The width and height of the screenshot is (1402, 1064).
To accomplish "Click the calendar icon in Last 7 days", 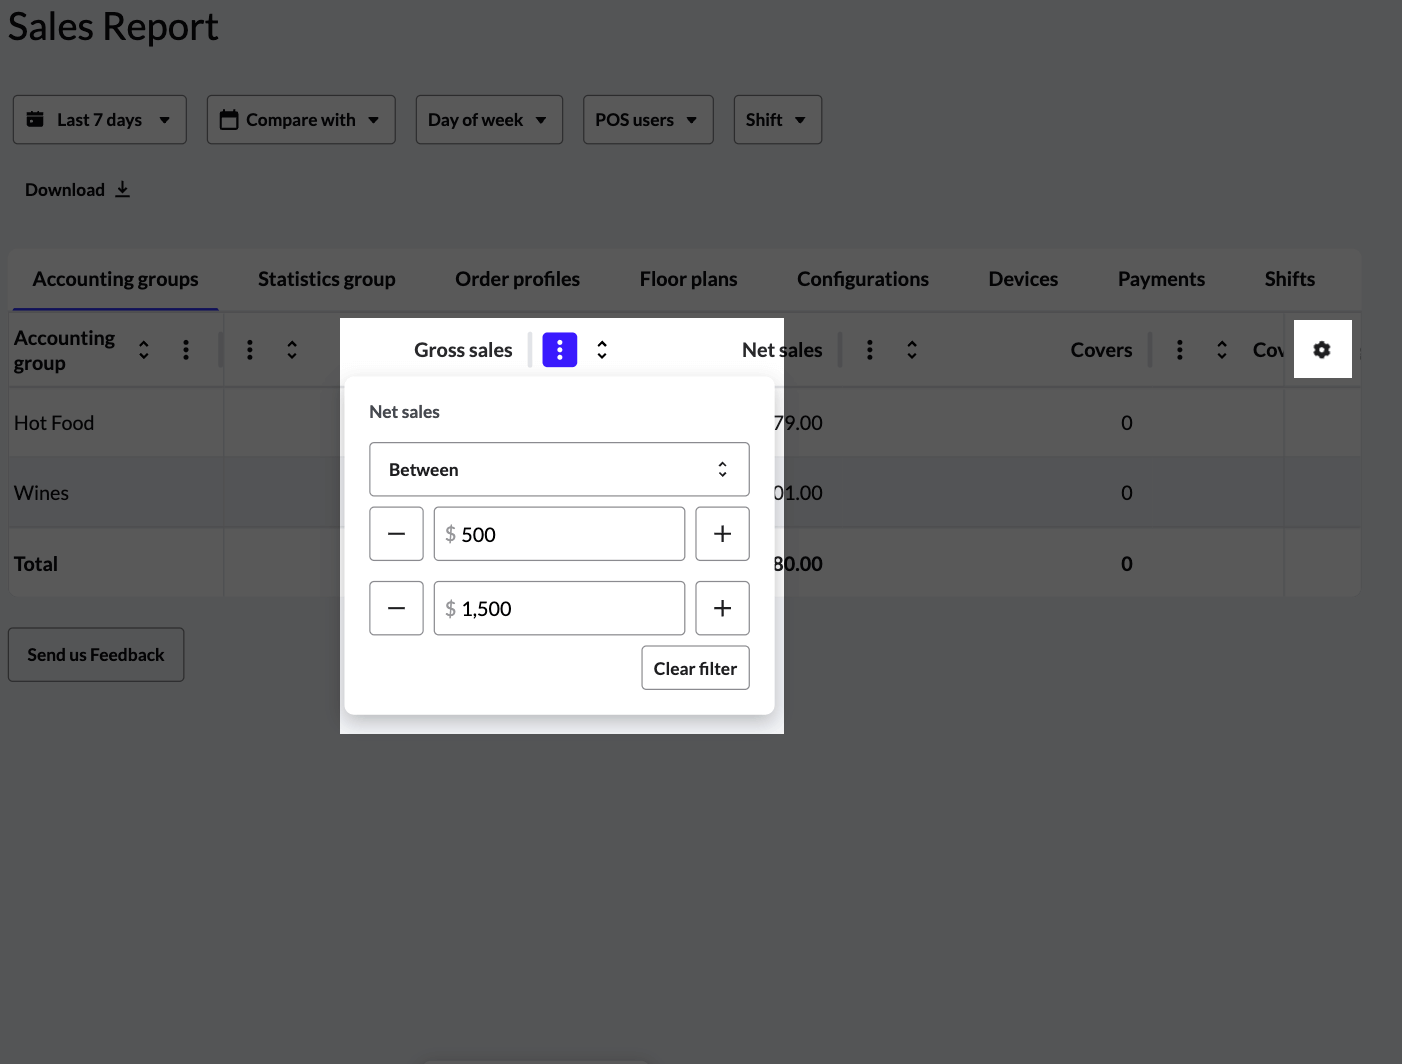I will (35, 119).
